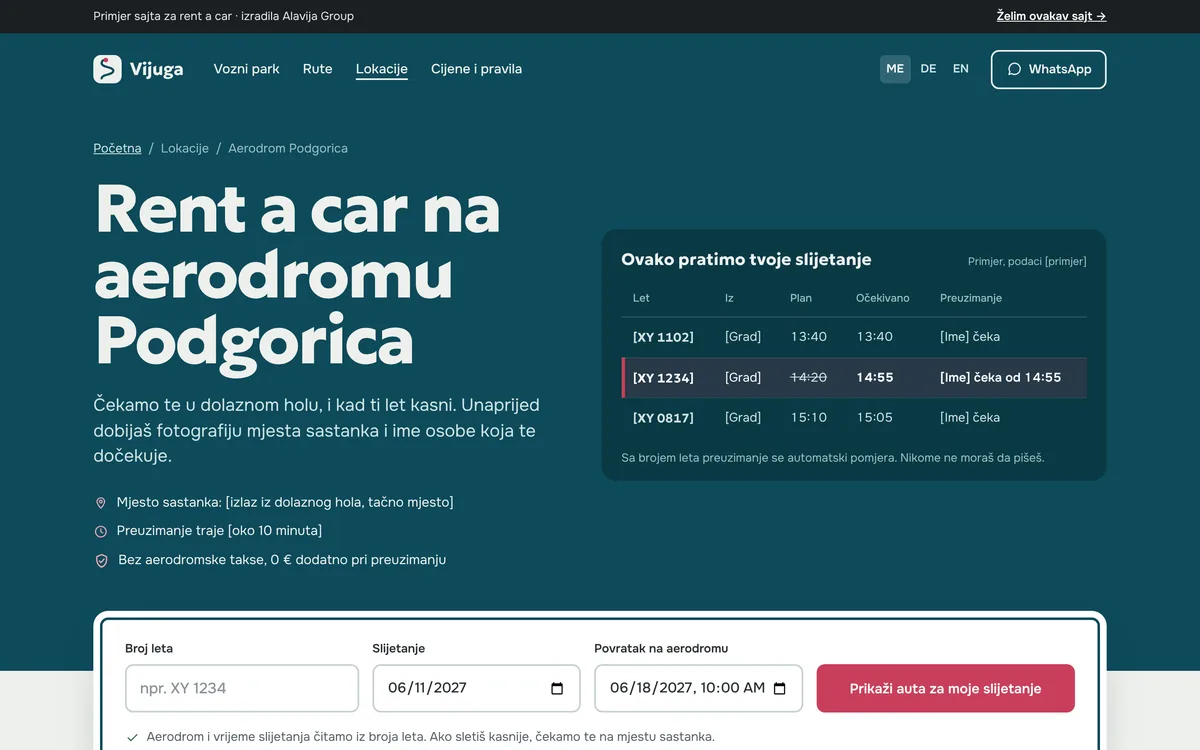Image resolution: width=1200 pixels, height=750 pixels.
Task: Open the Rute menu item
Action: [x=317, y=69]
